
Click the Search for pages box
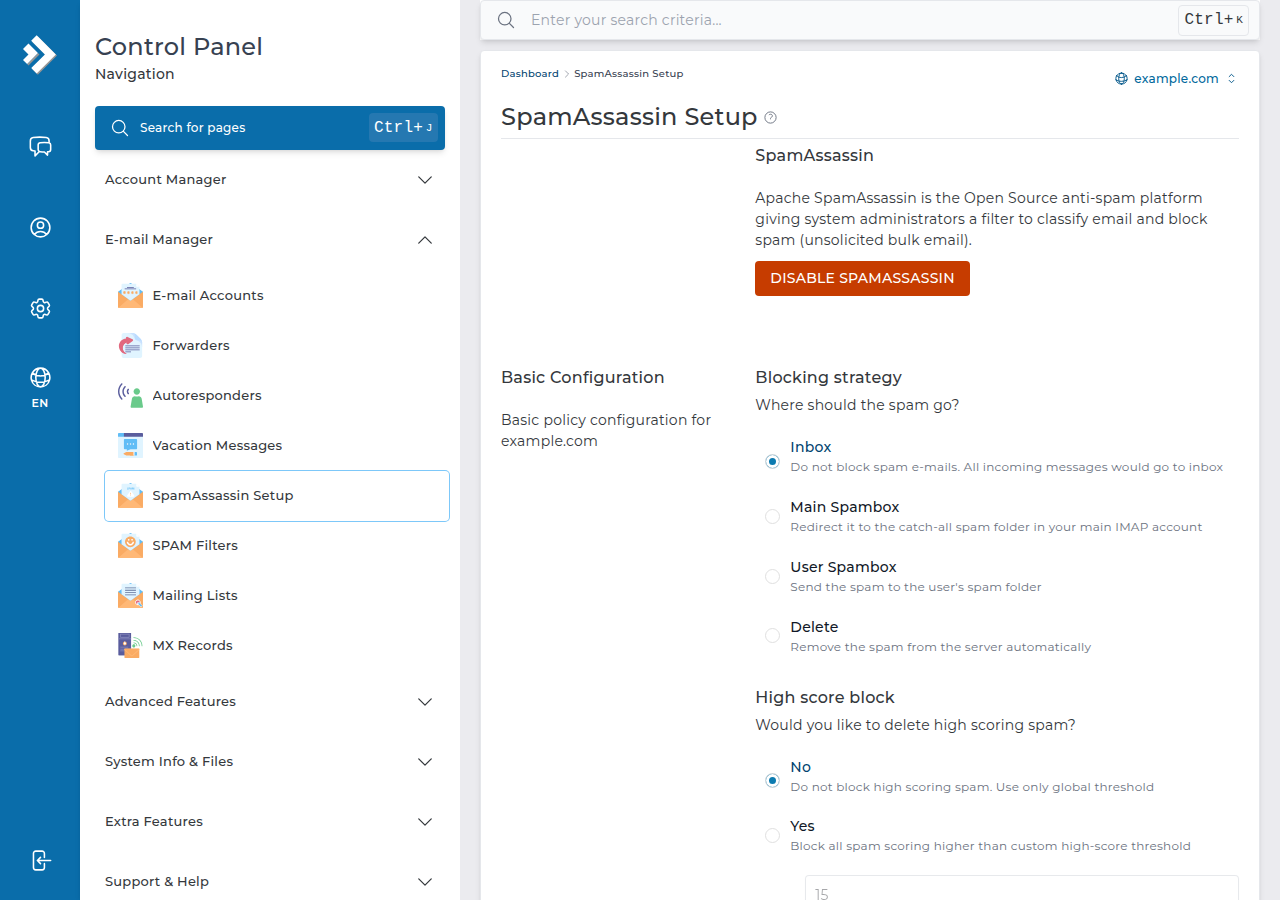click(270, 128)
